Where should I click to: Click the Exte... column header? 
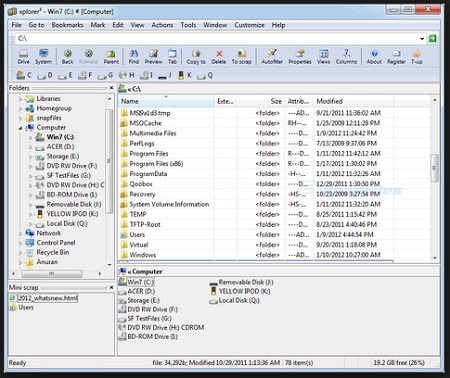click(225, 101)
